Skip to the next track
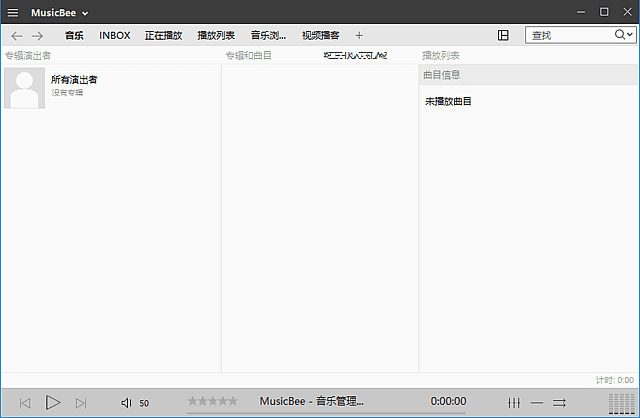Viewport: 640px width, 418px height. pyautogui.click(x=81, y=403)
